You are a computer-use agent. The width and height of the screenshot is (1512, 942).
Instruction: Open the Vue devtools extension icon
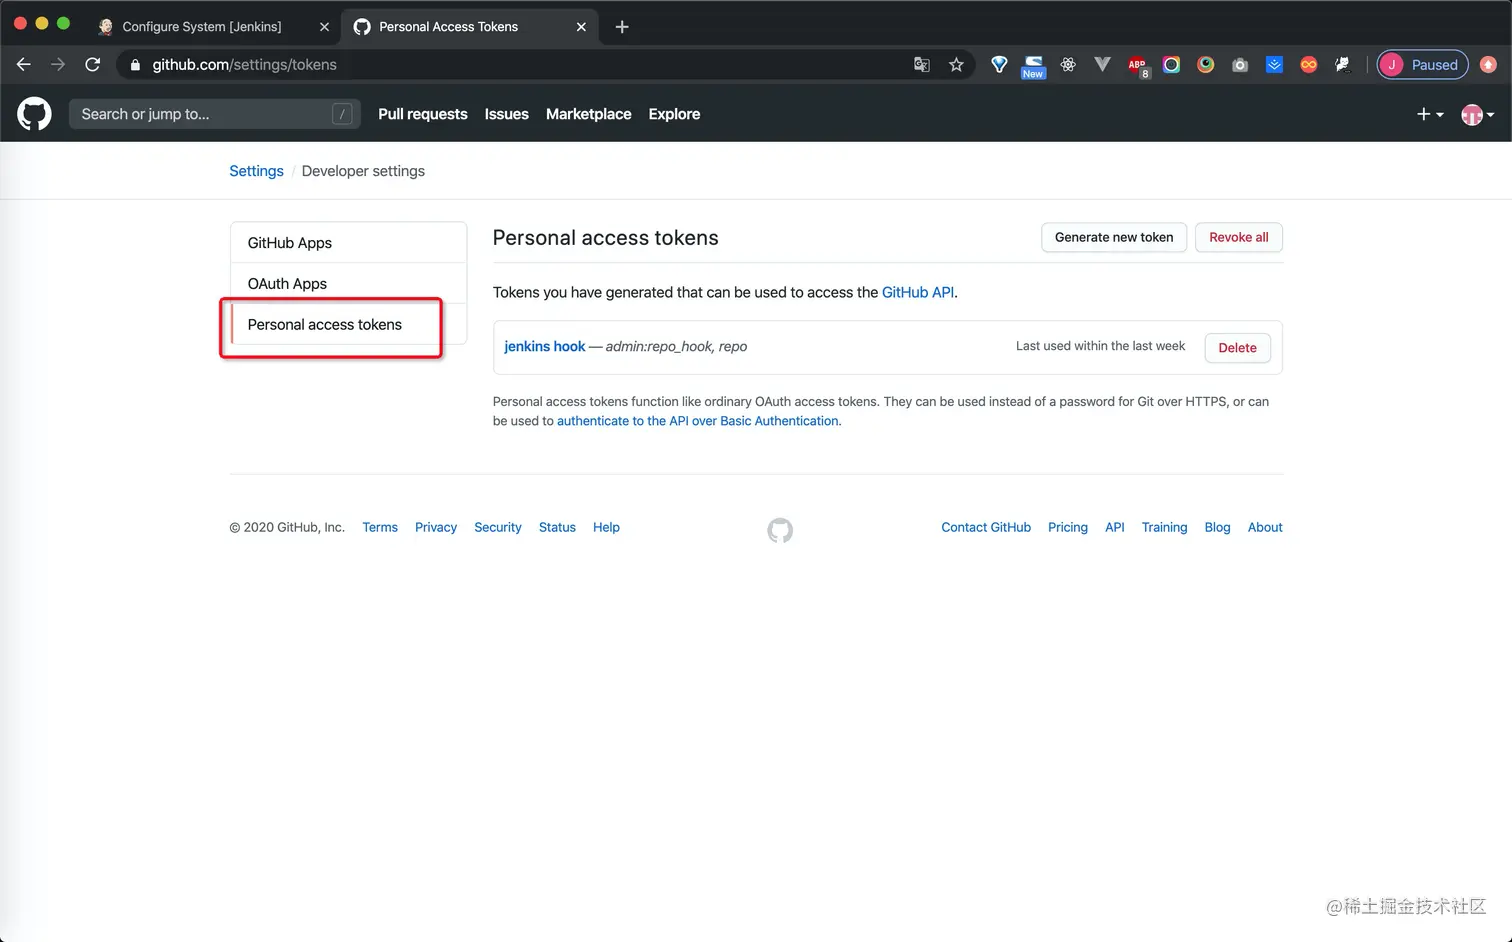click(x=1102, y=65)
